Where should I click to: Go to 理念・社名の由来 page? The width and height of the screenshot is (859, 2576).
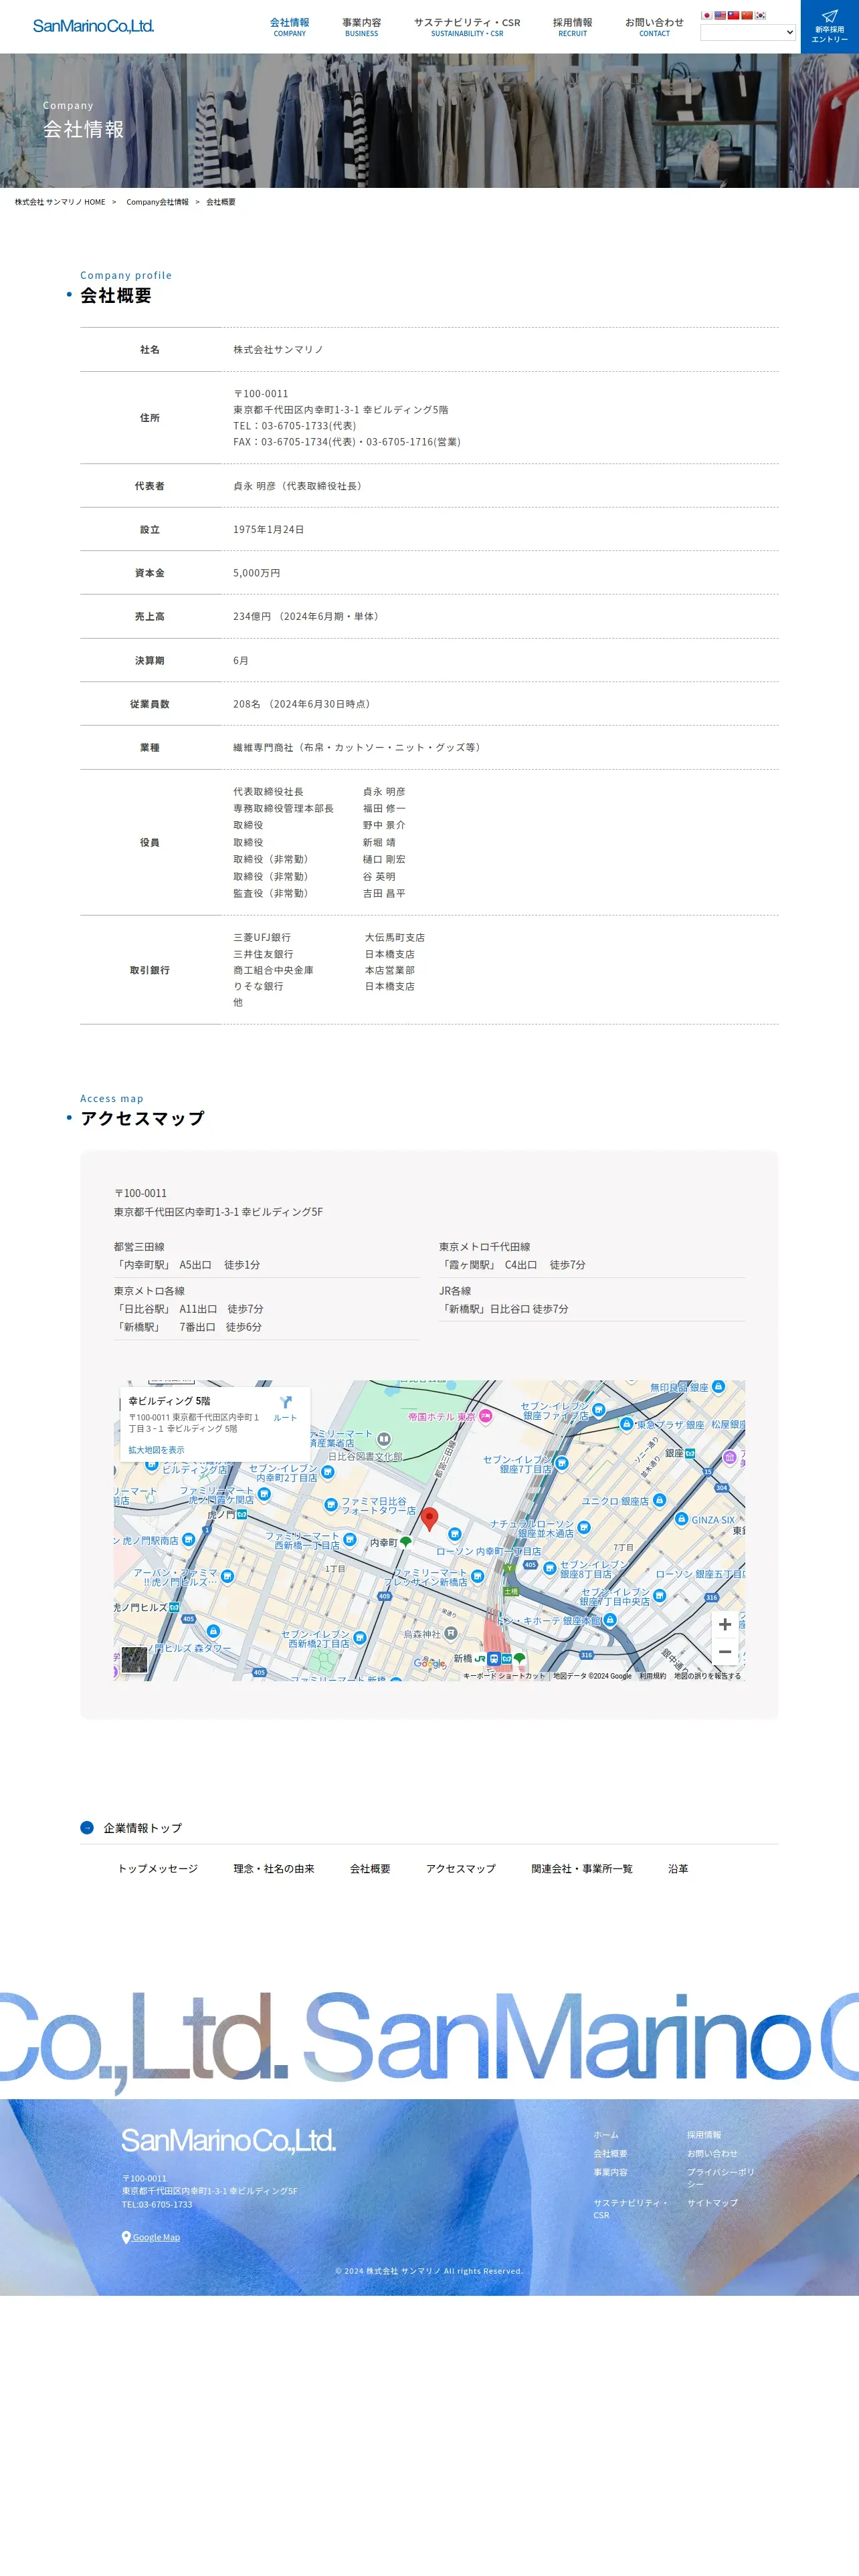click(274, 1869)
